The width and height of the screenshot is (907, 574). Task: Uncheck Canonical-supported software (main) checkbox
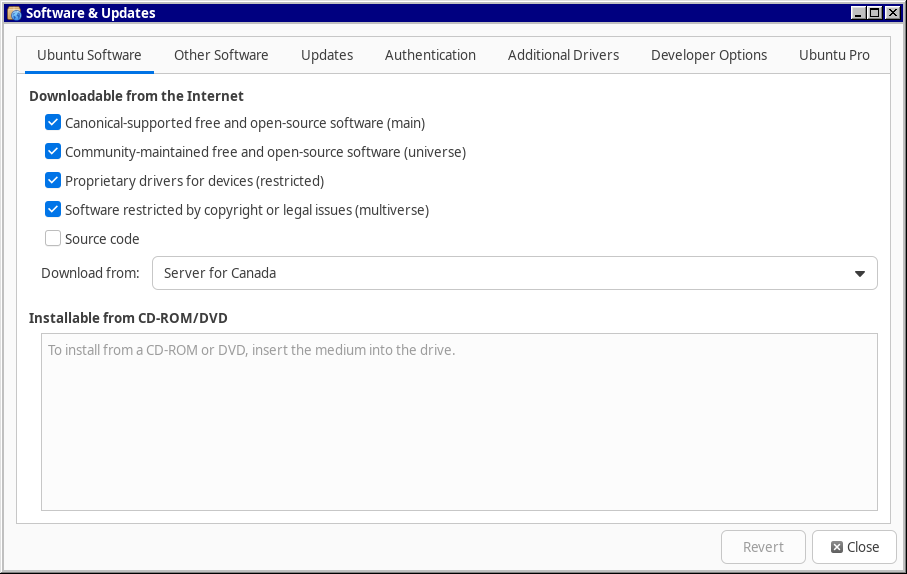point(53,123)
